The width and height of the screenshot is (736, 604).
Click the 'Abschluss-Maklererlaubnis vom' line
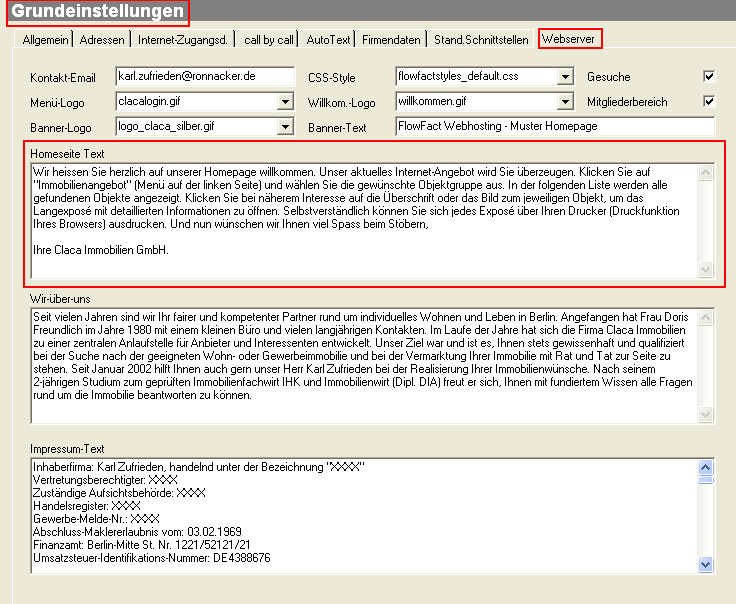pyautogui.click(x=137, y=532)
